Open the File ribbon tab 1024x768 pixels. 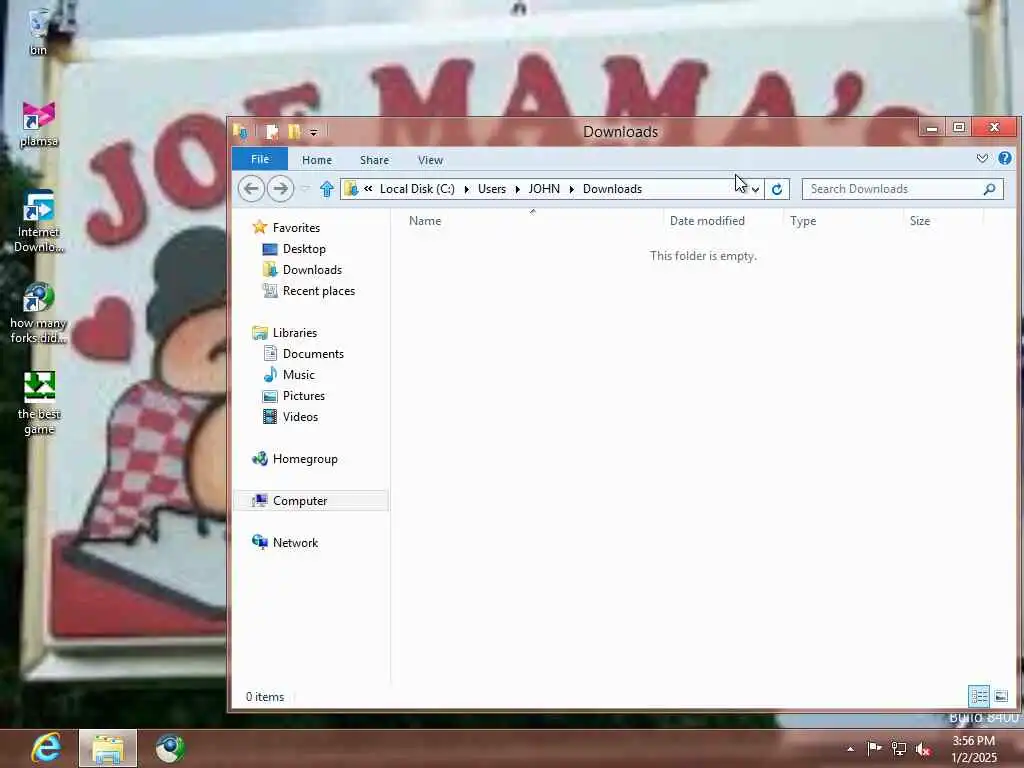pyautogui.click(x=260, y=159)
